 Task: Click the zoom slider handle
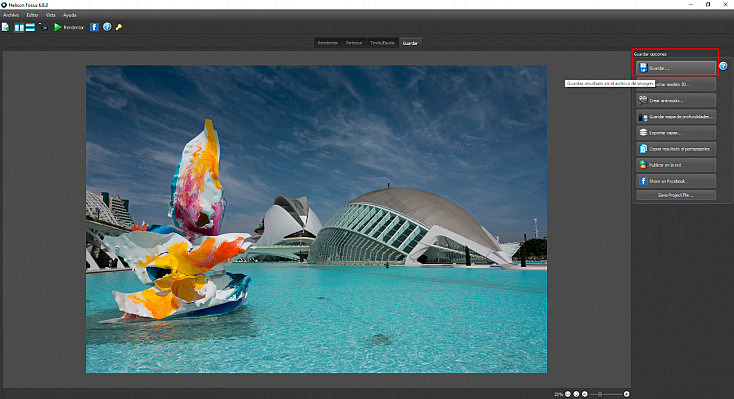point(600,394)
